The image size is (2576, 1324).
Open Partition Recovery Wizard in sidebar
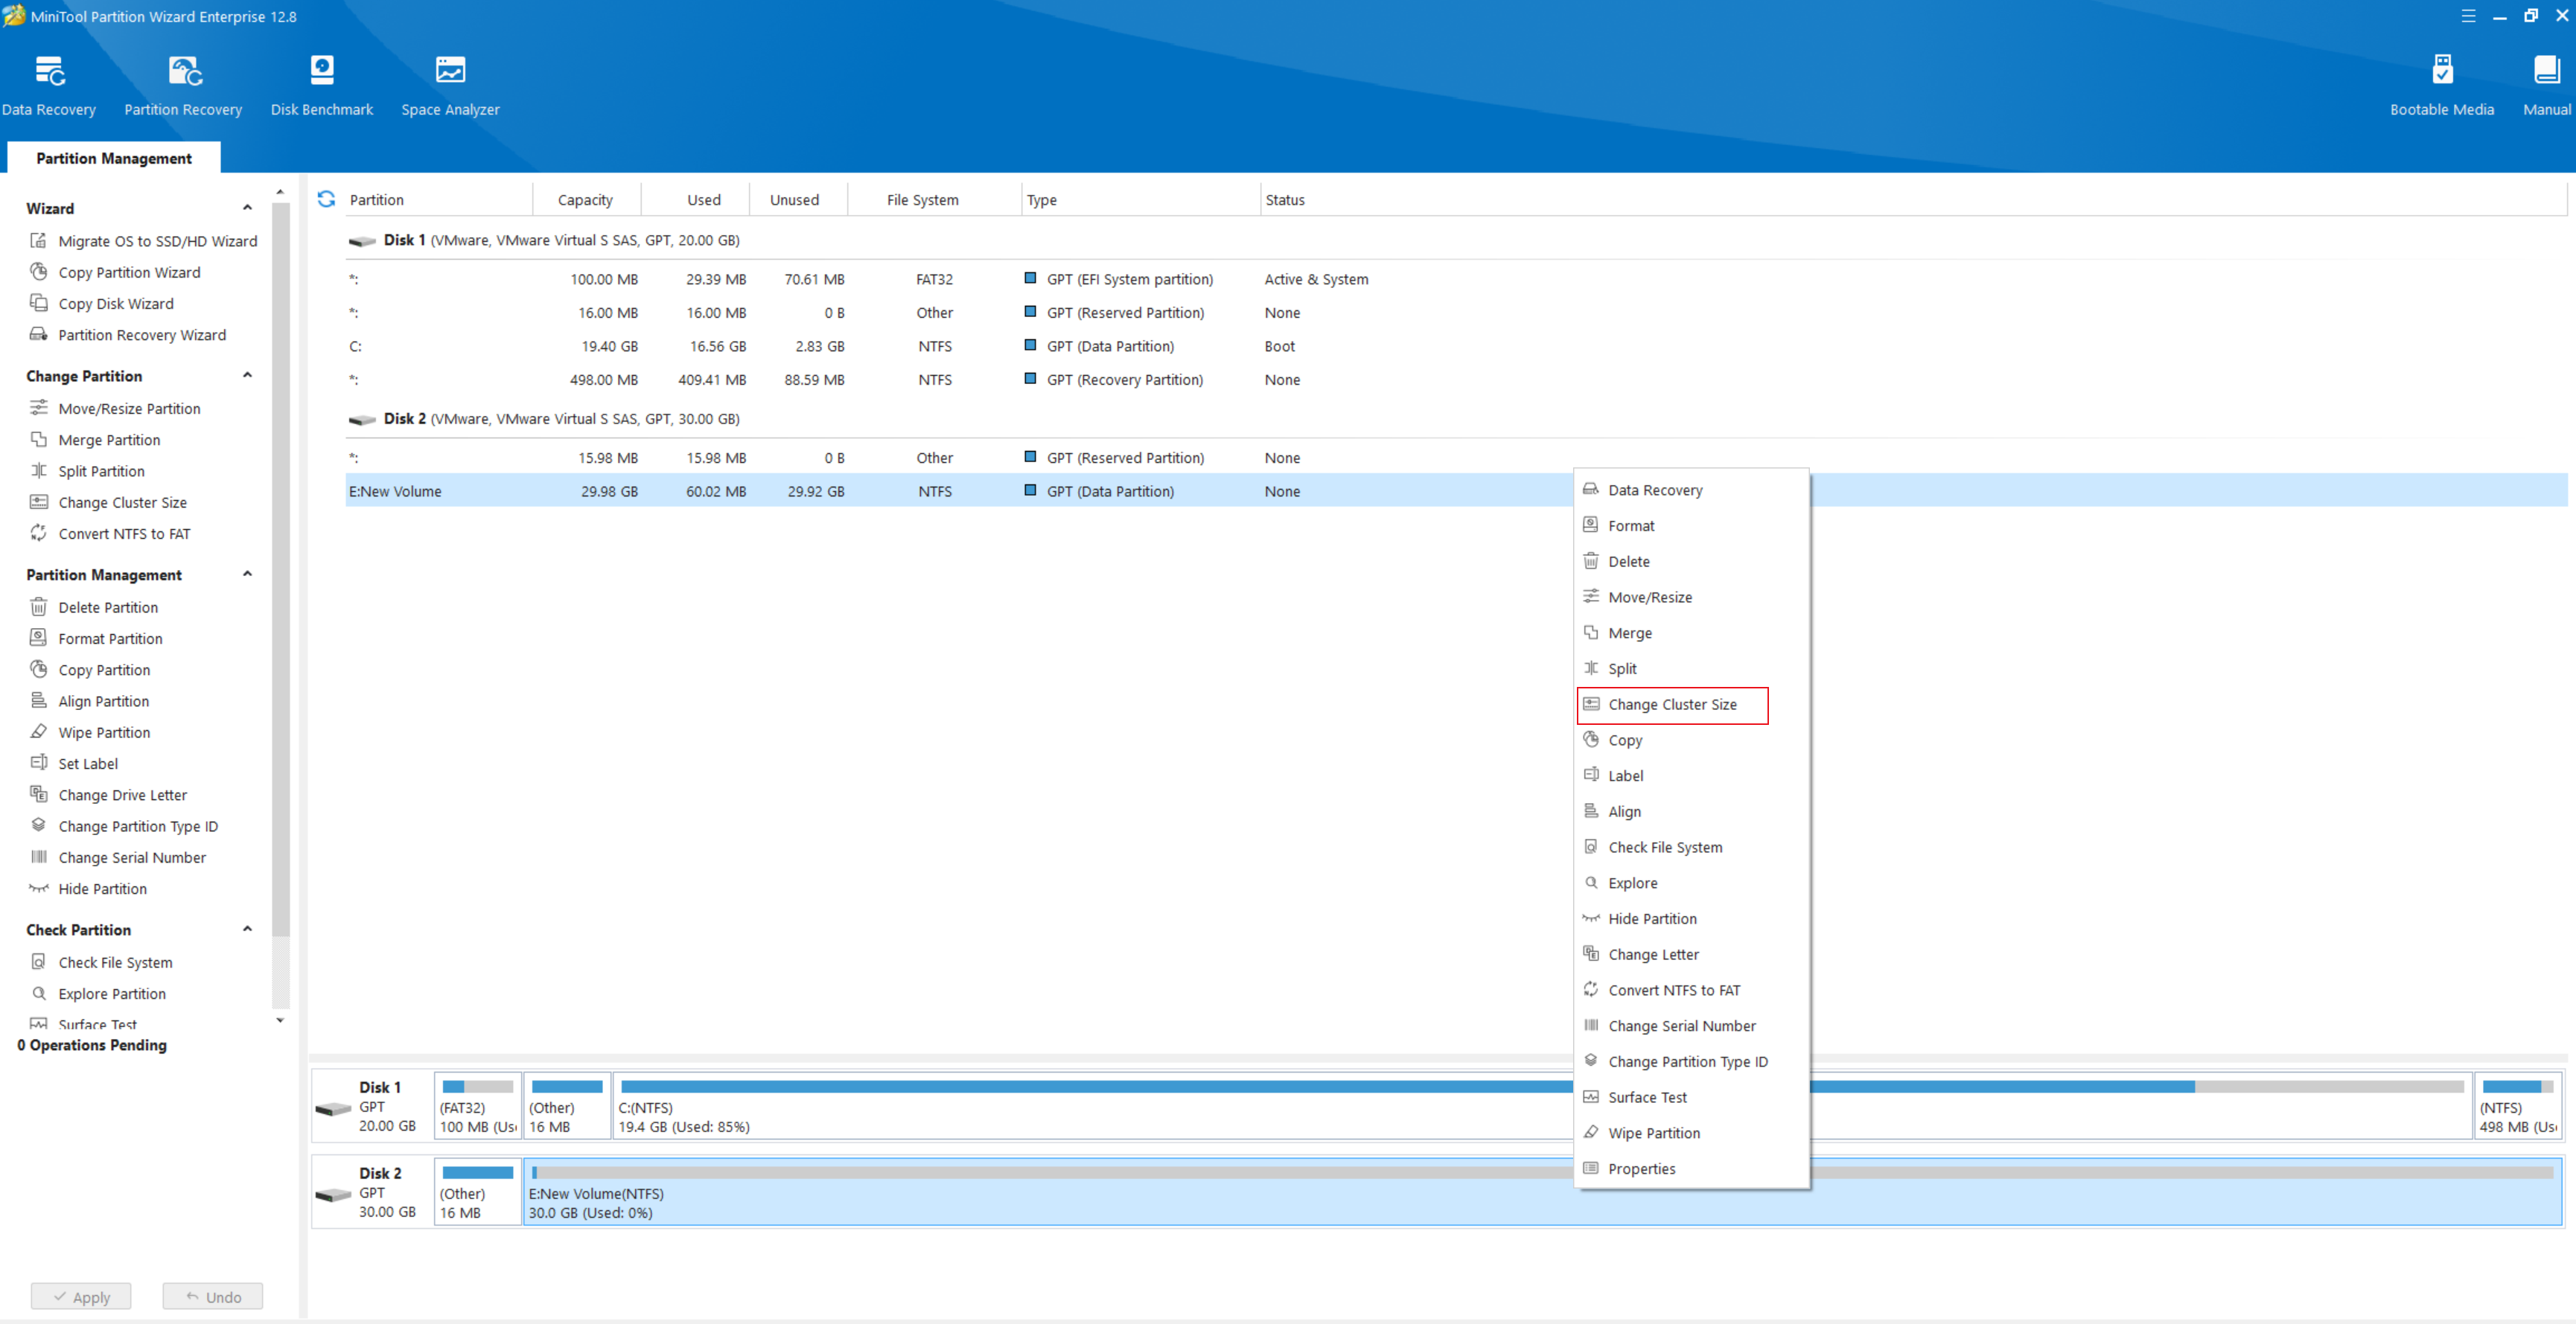129,335
